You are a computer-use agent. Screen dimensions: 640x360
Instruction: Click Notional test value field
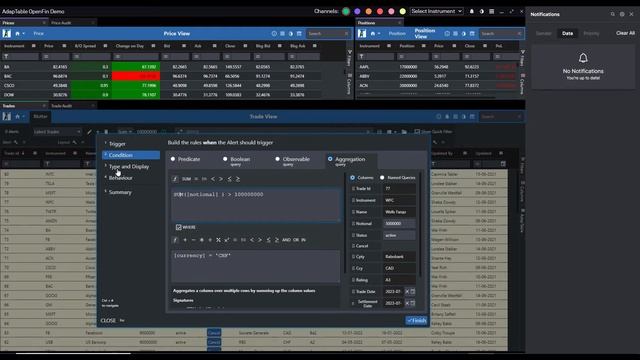coord(399,224)
